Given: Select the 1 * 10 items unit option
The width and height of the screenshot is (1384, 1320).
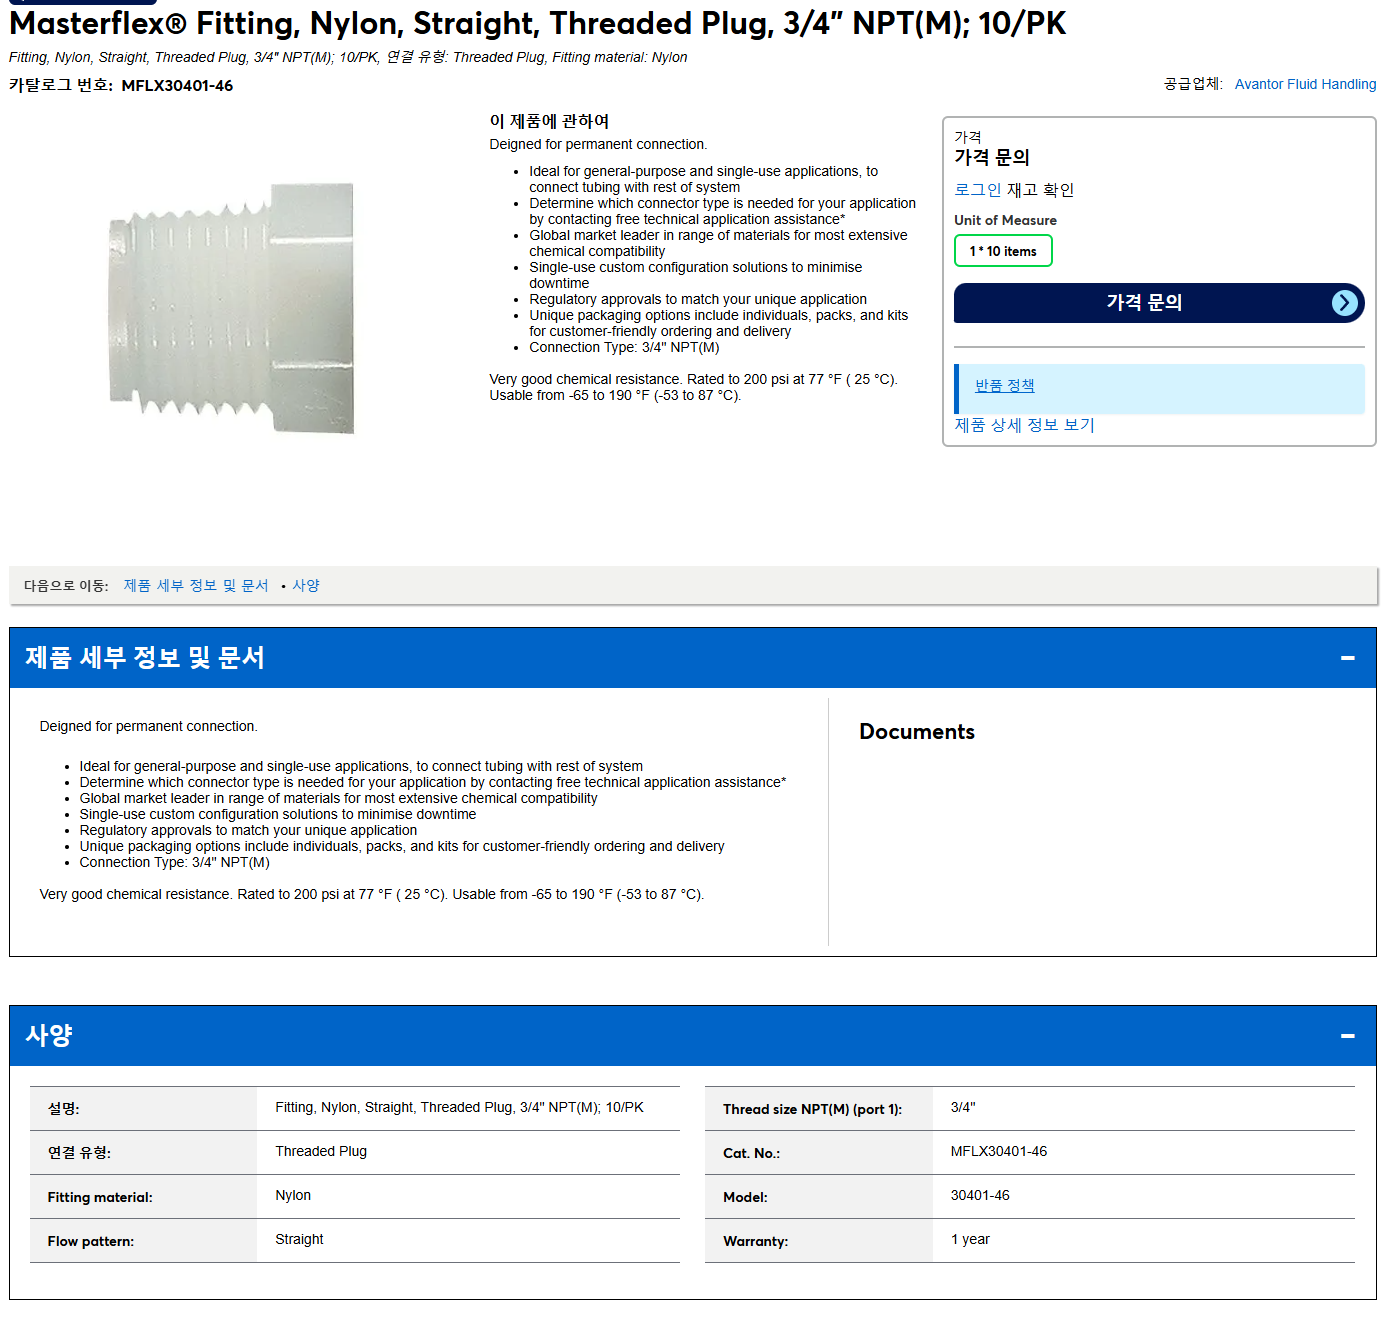Looking at the screenshot, I should pos(1003,251).
